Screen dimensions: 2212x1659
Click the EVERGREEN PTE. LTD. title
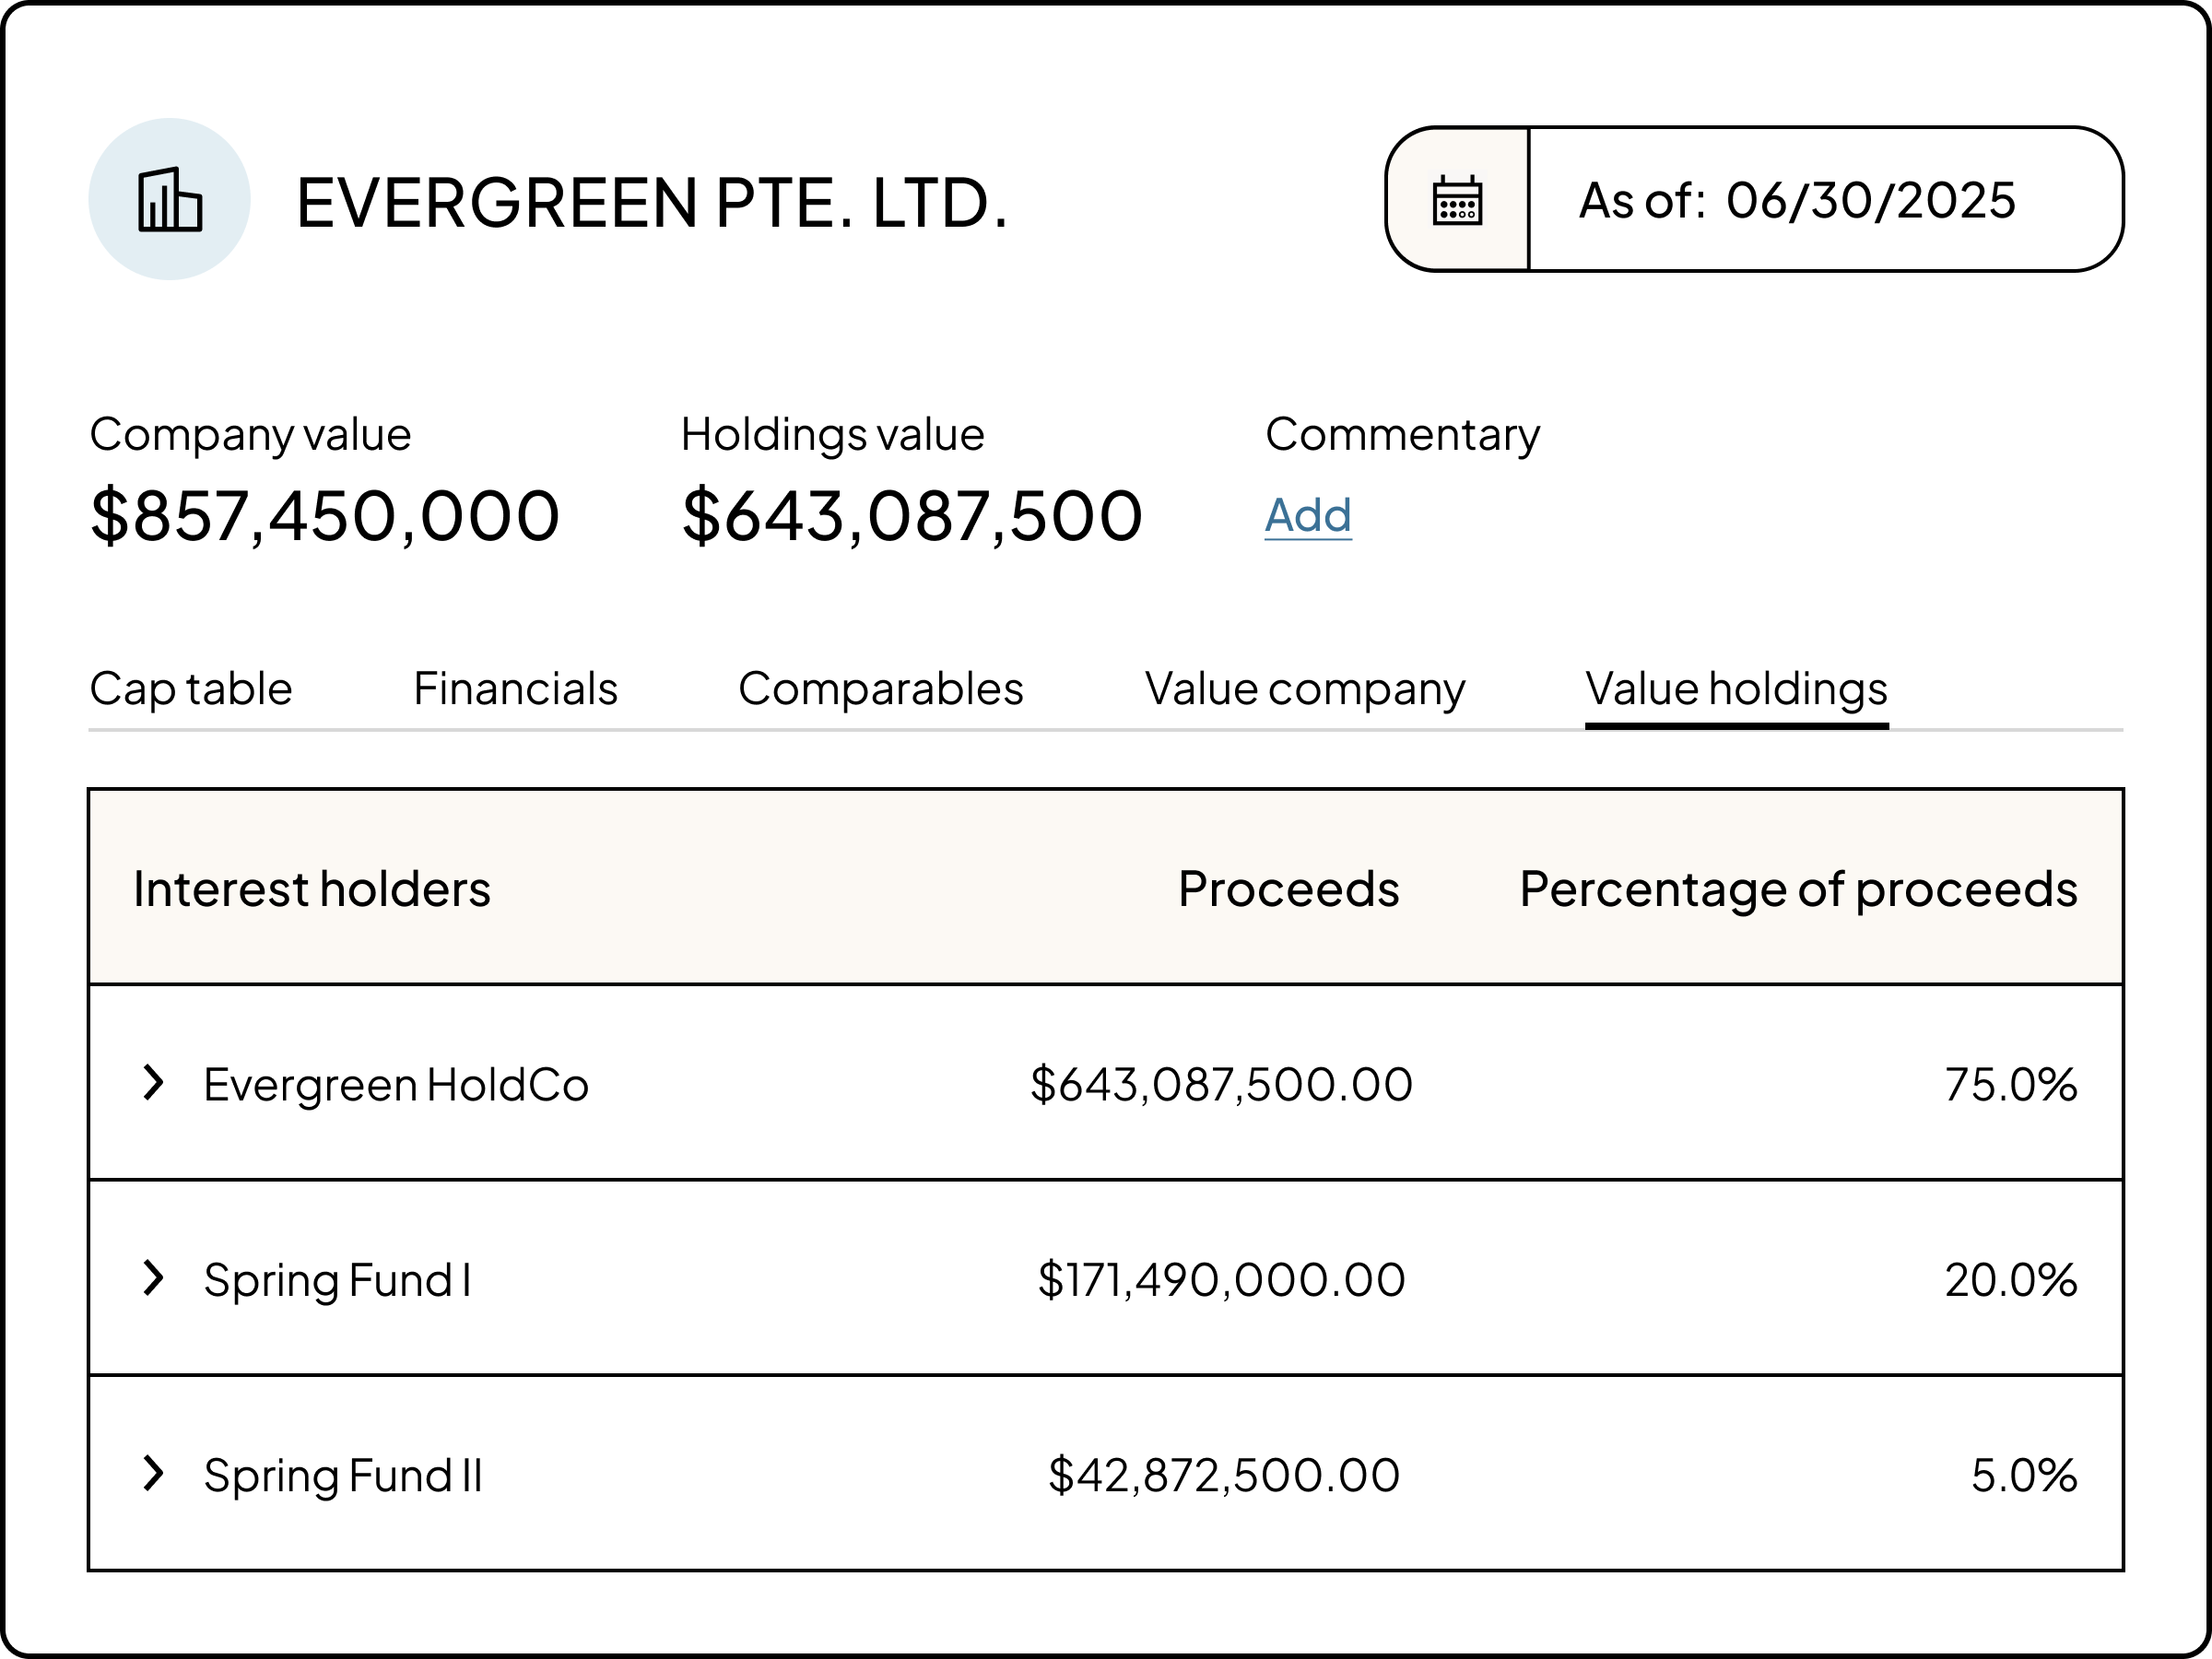tap(652, 202)
